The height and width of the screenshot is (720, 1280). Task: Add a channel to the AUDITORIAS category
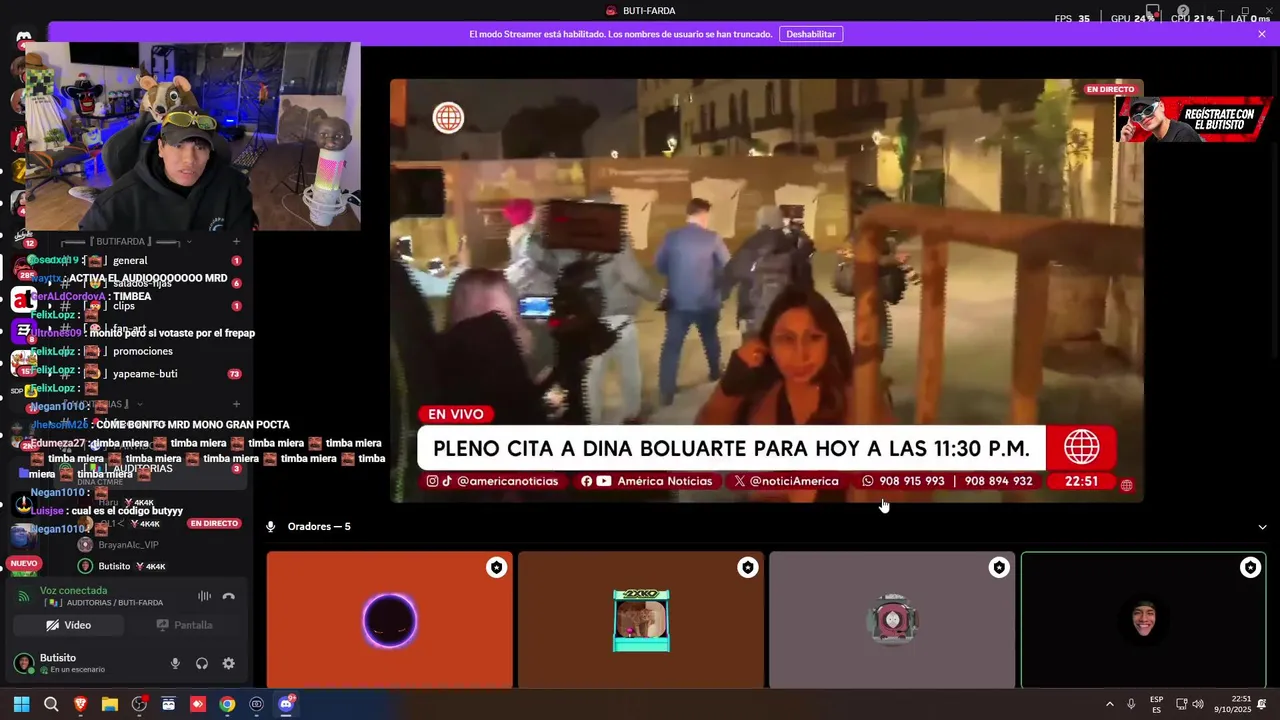point(236,404)
